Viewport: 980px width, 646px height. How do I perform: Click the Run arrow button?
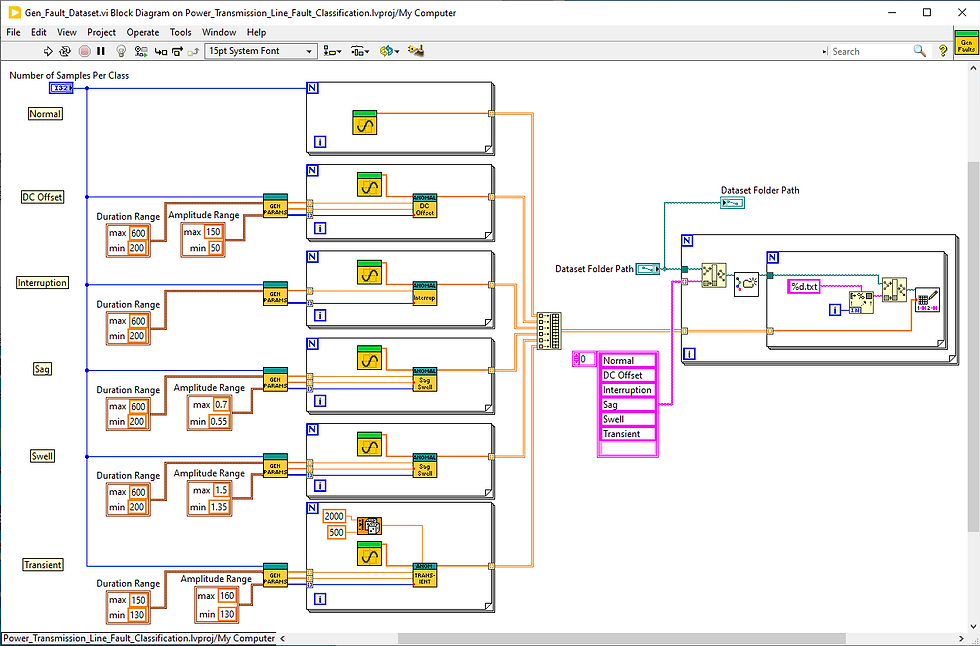pos(48,51)
